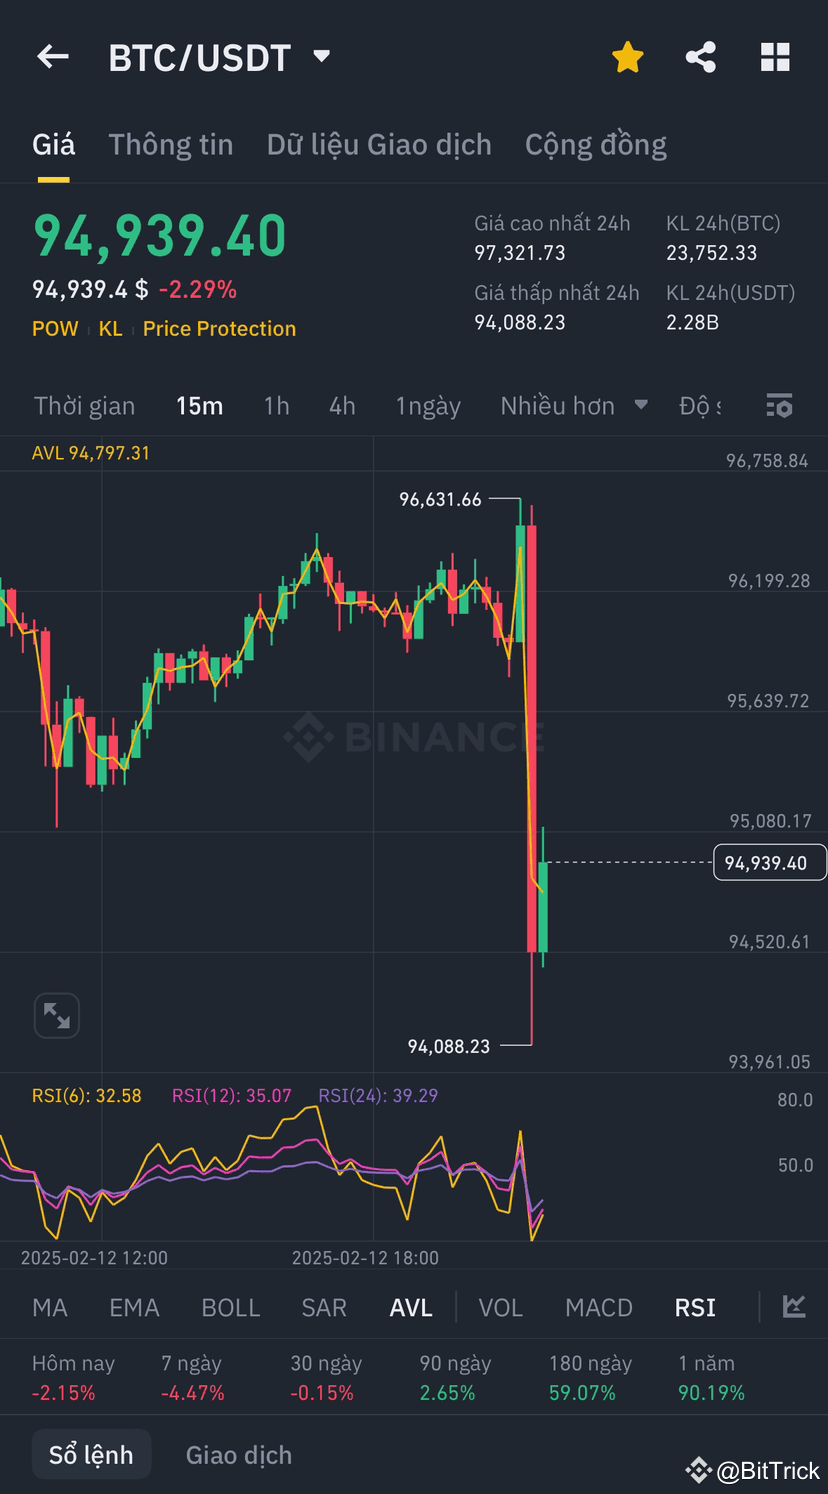Open the indicator chart editor icon
828x1494 pixels.
pos(793,1306)
